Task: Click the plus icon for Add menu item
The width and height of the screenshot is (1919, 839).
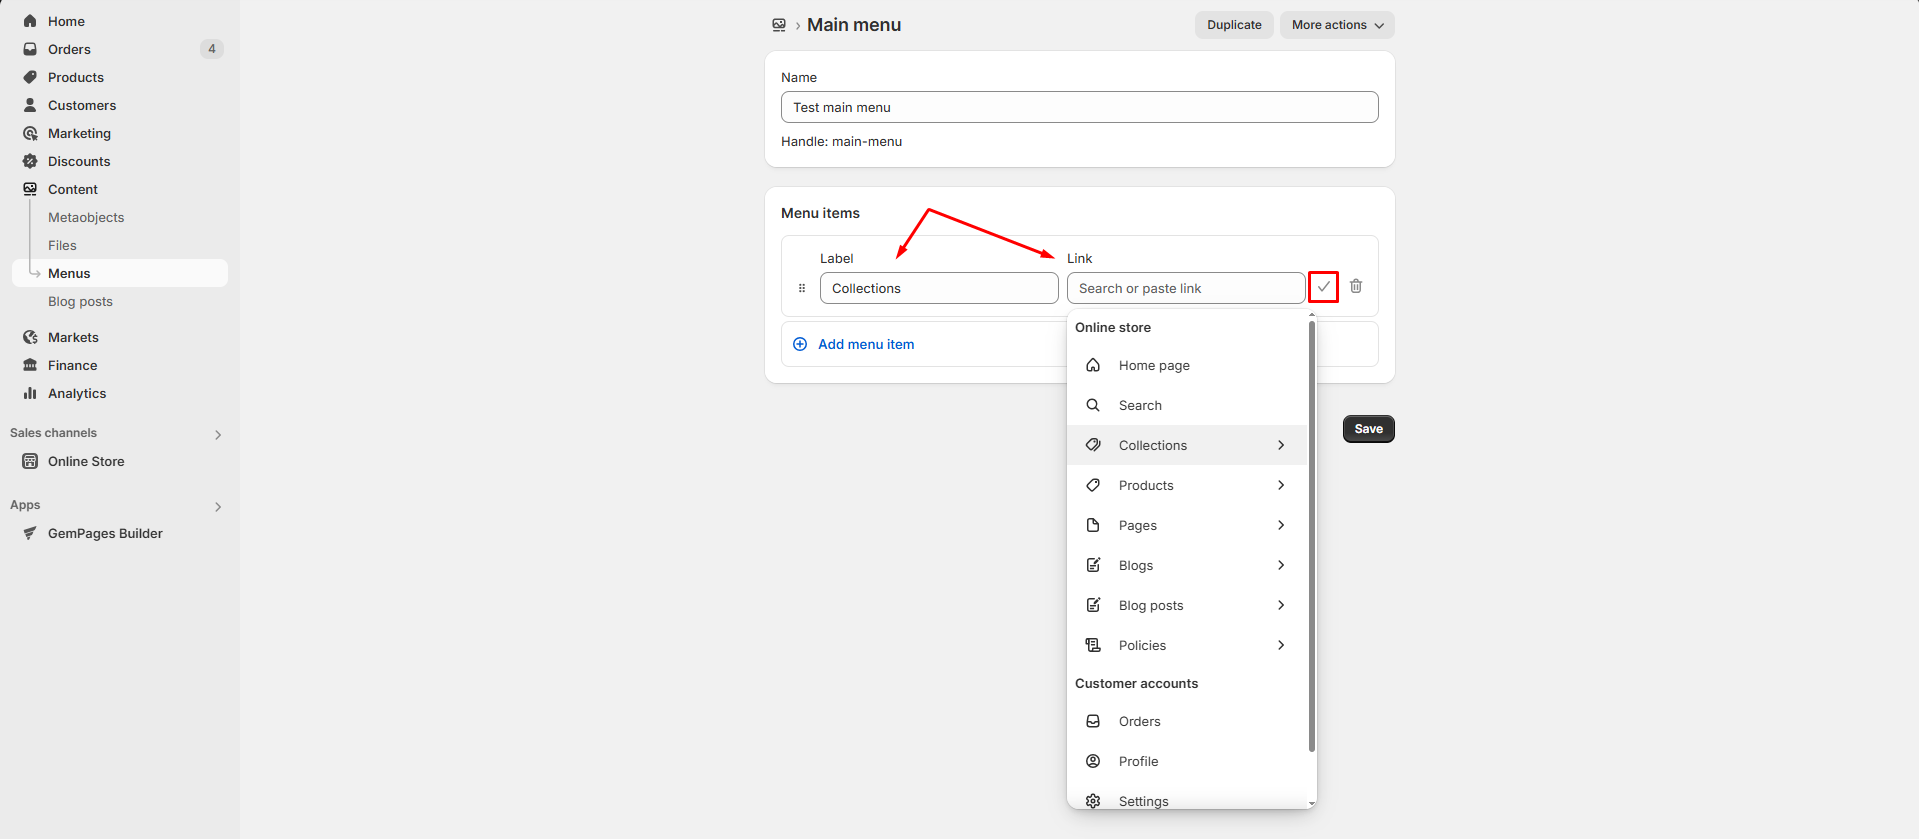Action: pos(800,344)
